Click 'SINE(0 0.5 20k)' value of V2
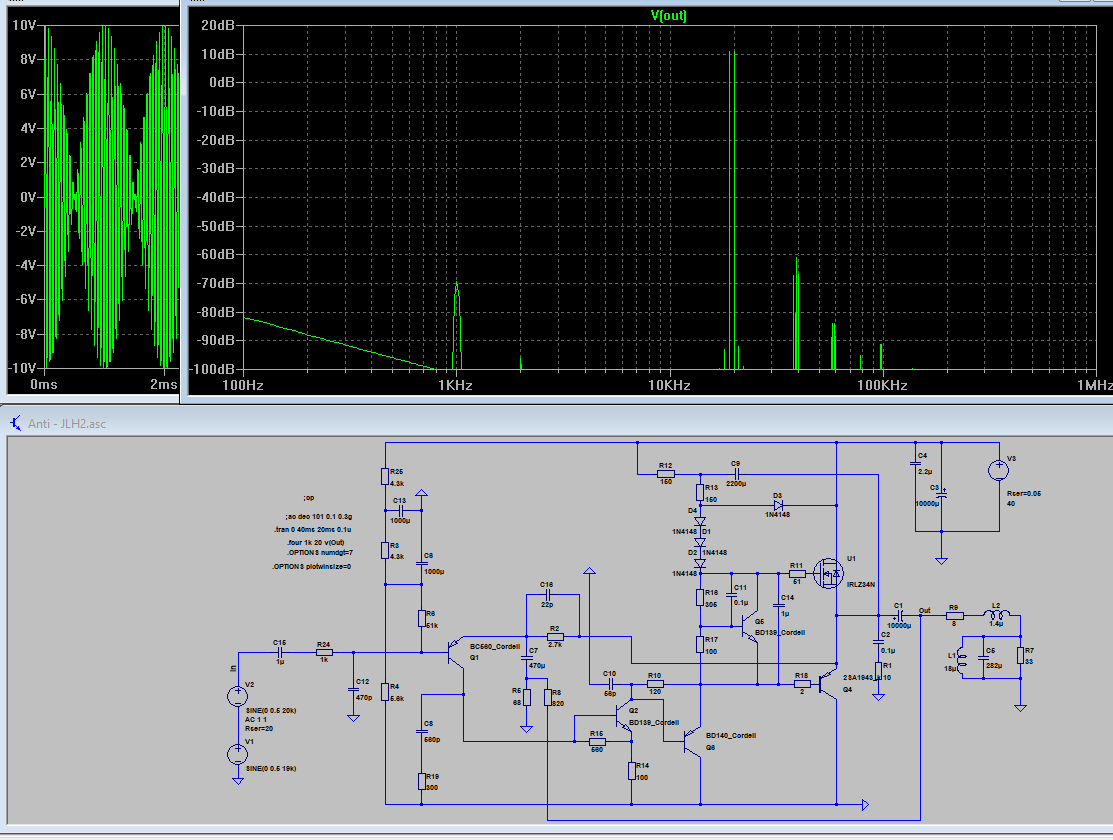The image size is (1113, 840). 271,711
